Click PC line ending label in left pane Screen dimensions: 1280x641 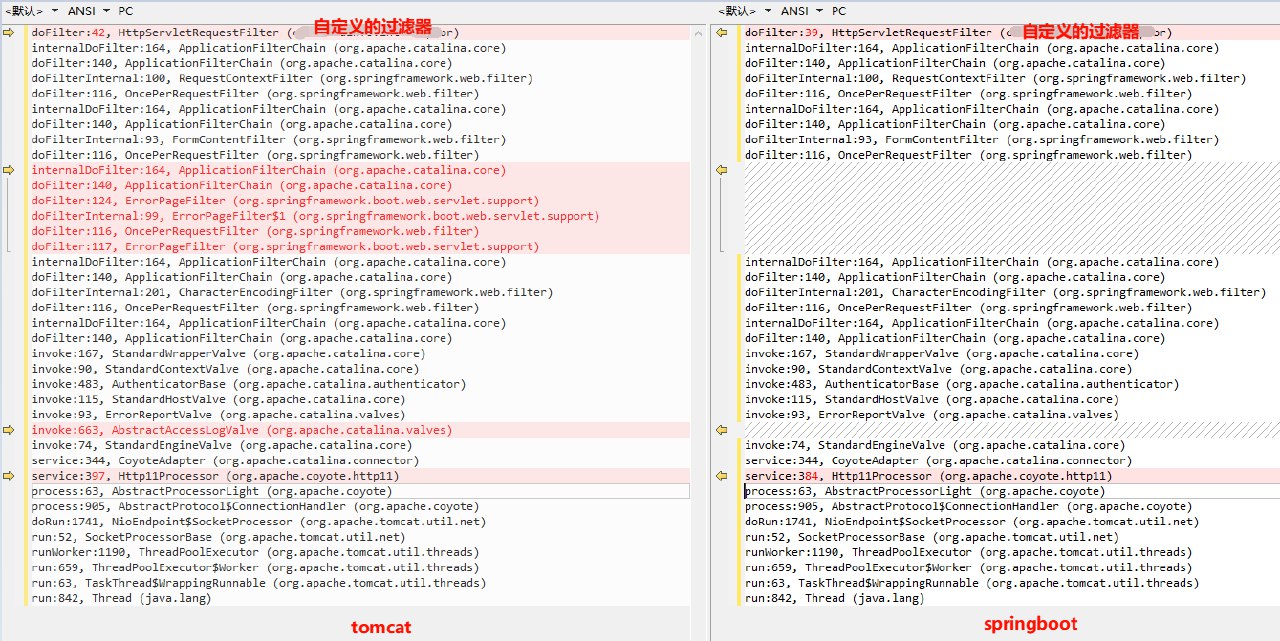click(126, 11)
